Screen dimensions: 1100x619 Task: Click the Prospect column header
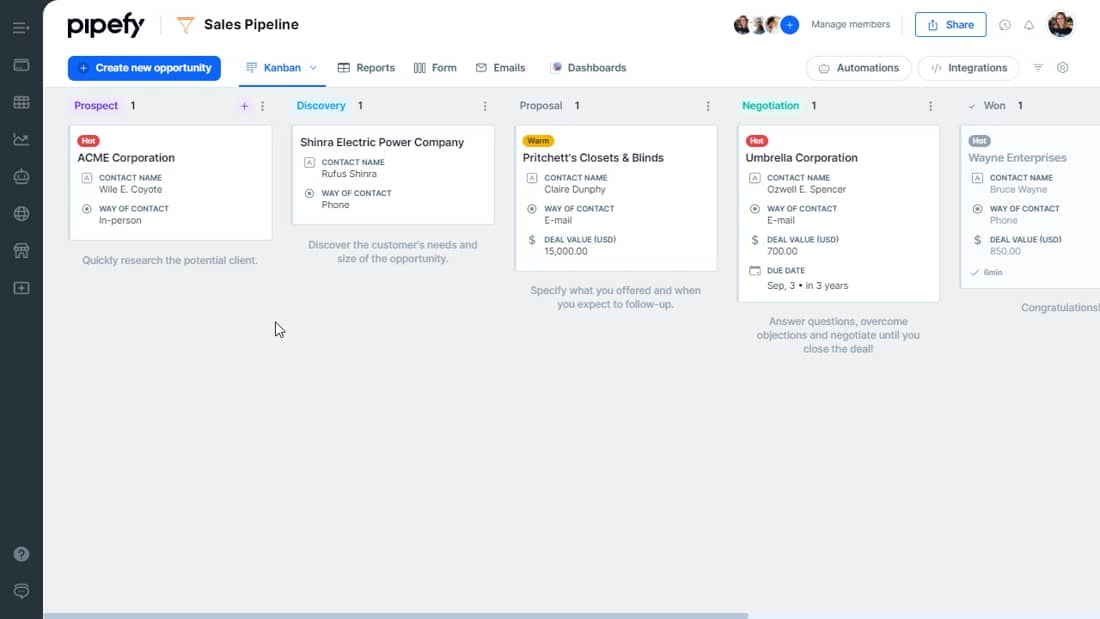pyautogui.click(x=96, y=106)
